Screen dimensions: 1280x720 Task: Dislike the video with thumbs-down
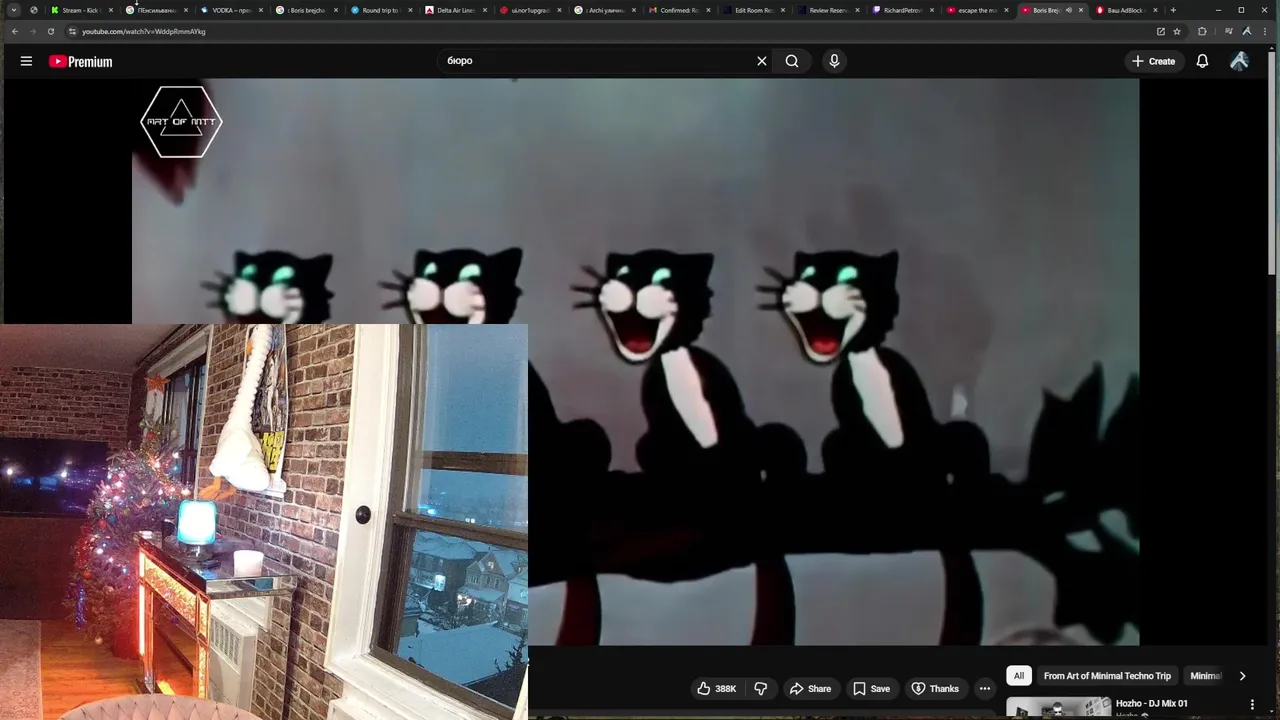click(x=761, y=689)
